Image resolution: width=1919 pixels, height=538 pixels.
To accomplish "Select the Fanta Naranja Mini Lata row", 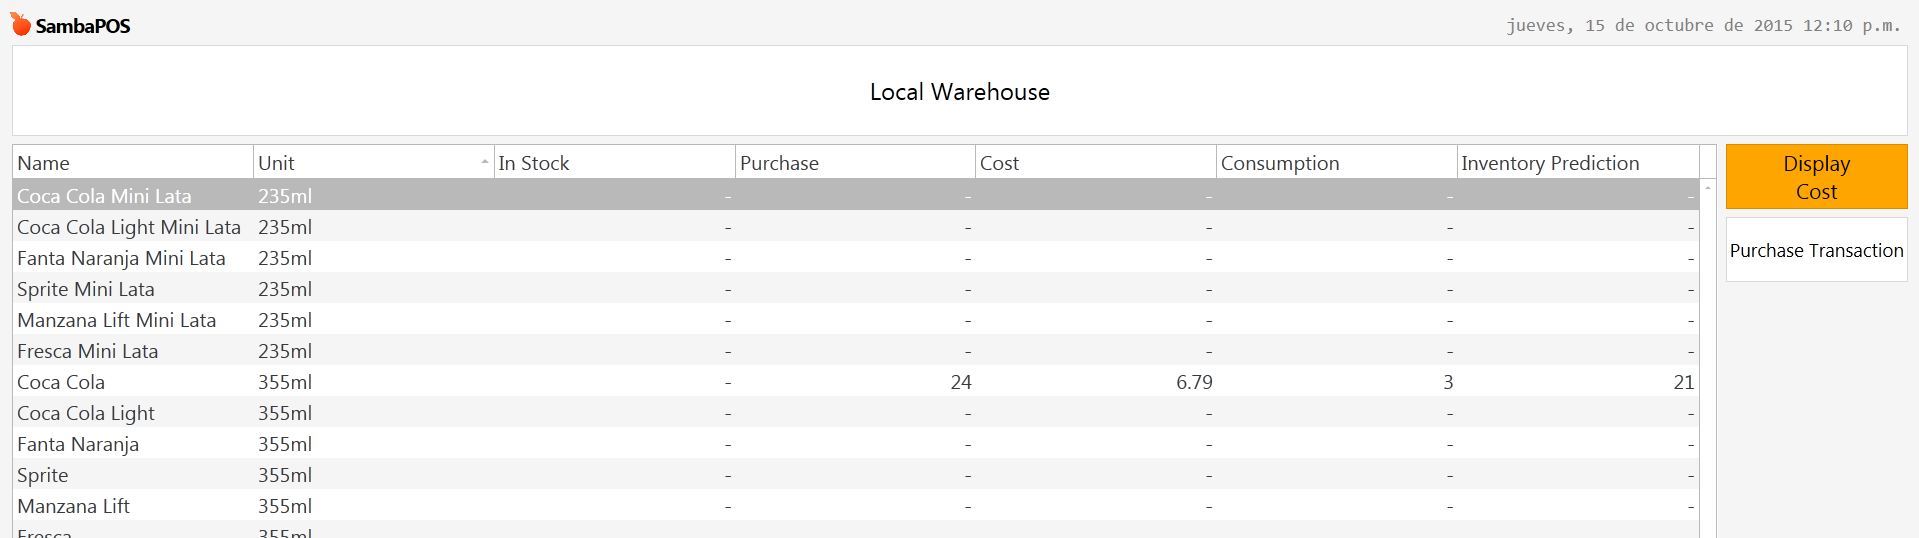I will [856, 258].
